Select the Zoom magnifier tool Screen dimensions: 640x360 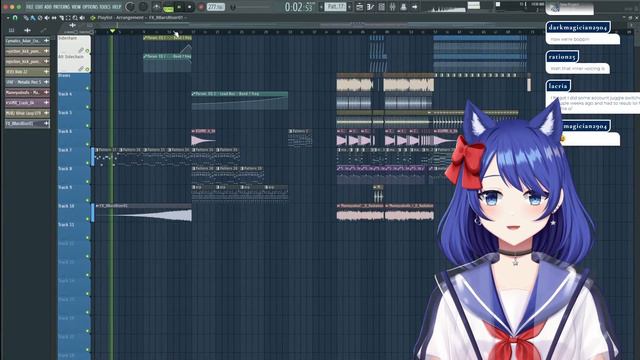(x=75, y=18)
